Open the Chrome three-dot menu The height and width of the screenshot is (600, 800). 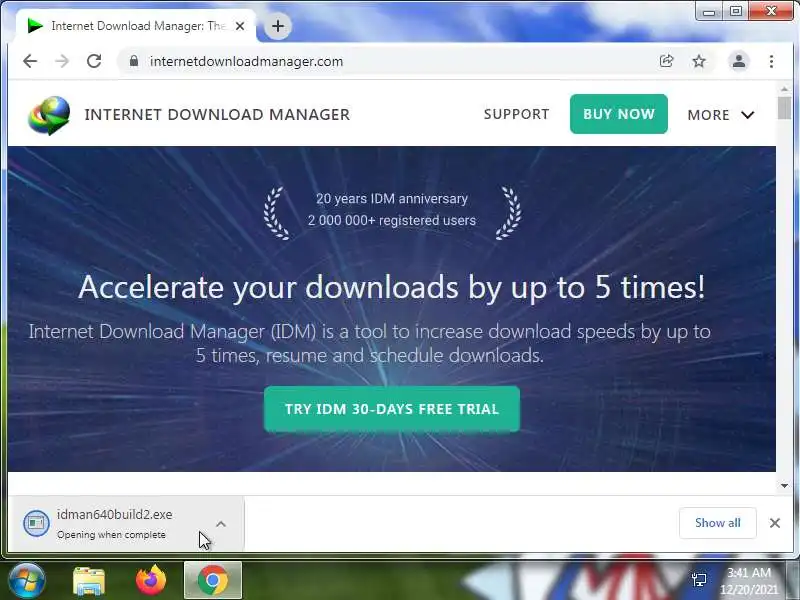(x=771, y=61)
